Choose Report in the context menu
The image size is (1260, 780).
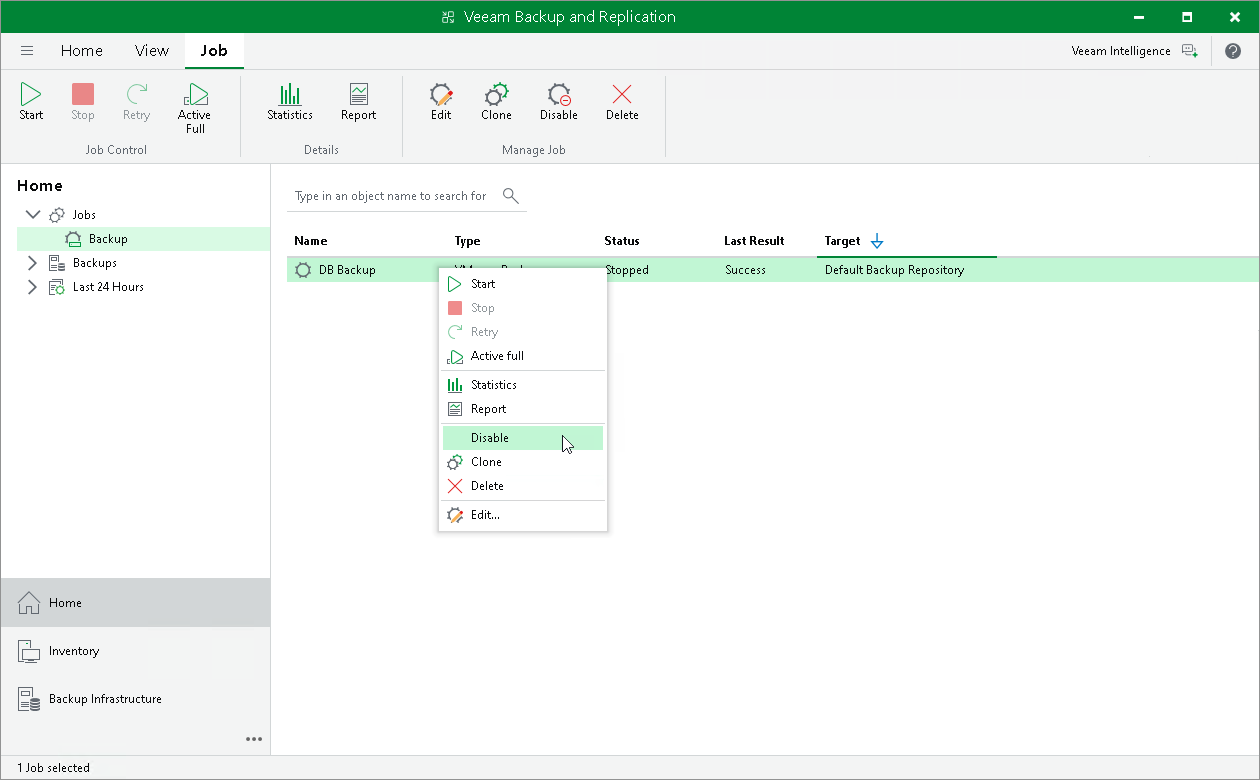tap(523, 409)
